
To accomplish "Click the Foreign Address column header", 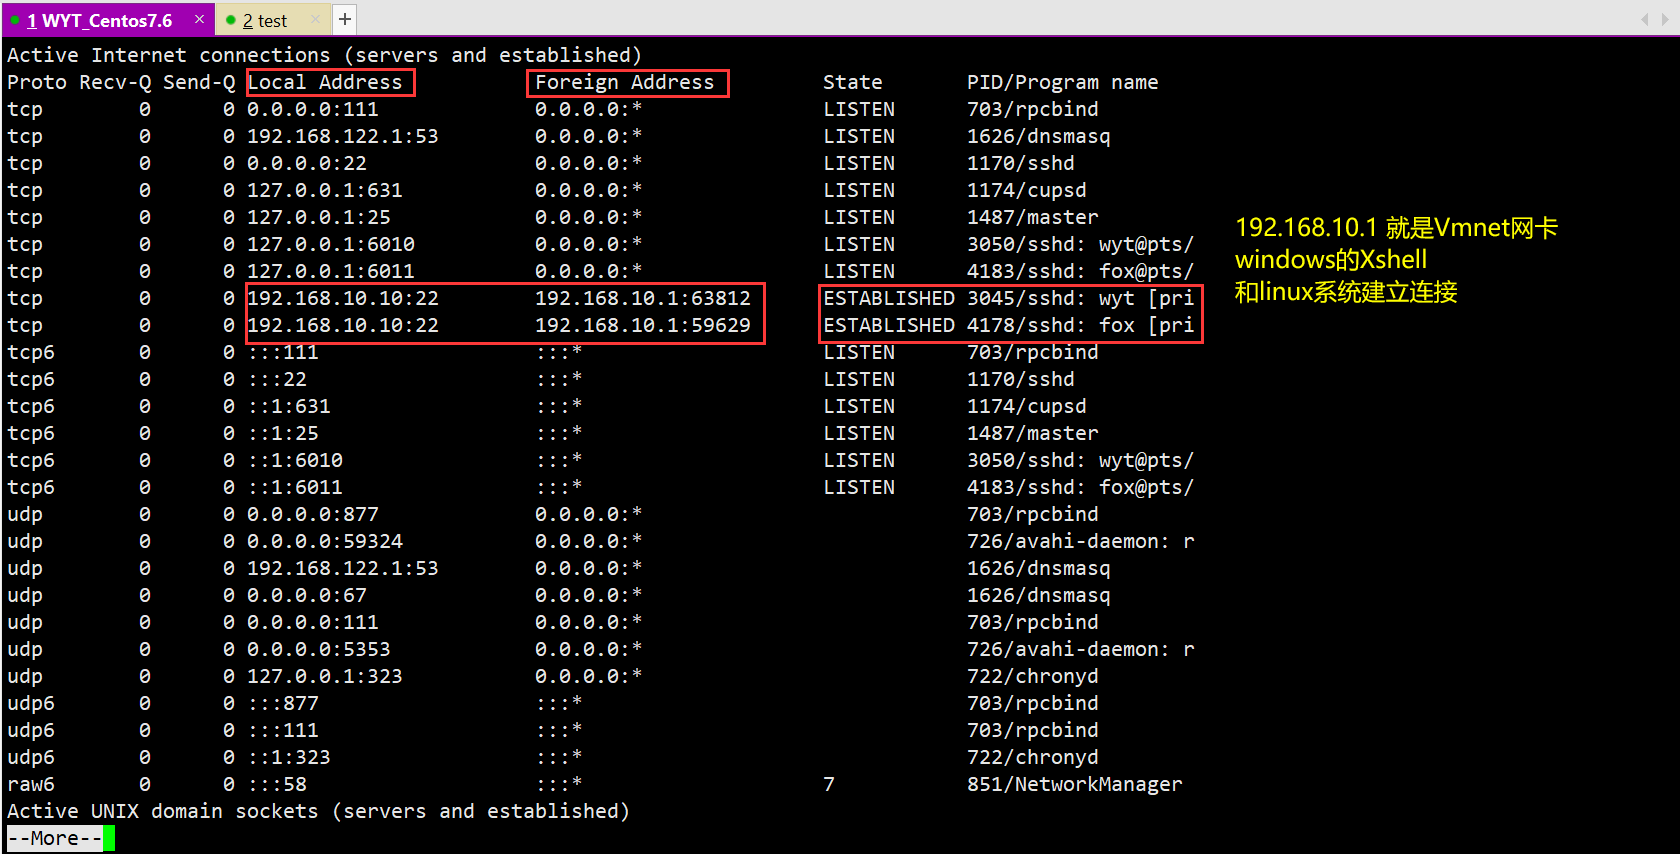I will 624,82.
